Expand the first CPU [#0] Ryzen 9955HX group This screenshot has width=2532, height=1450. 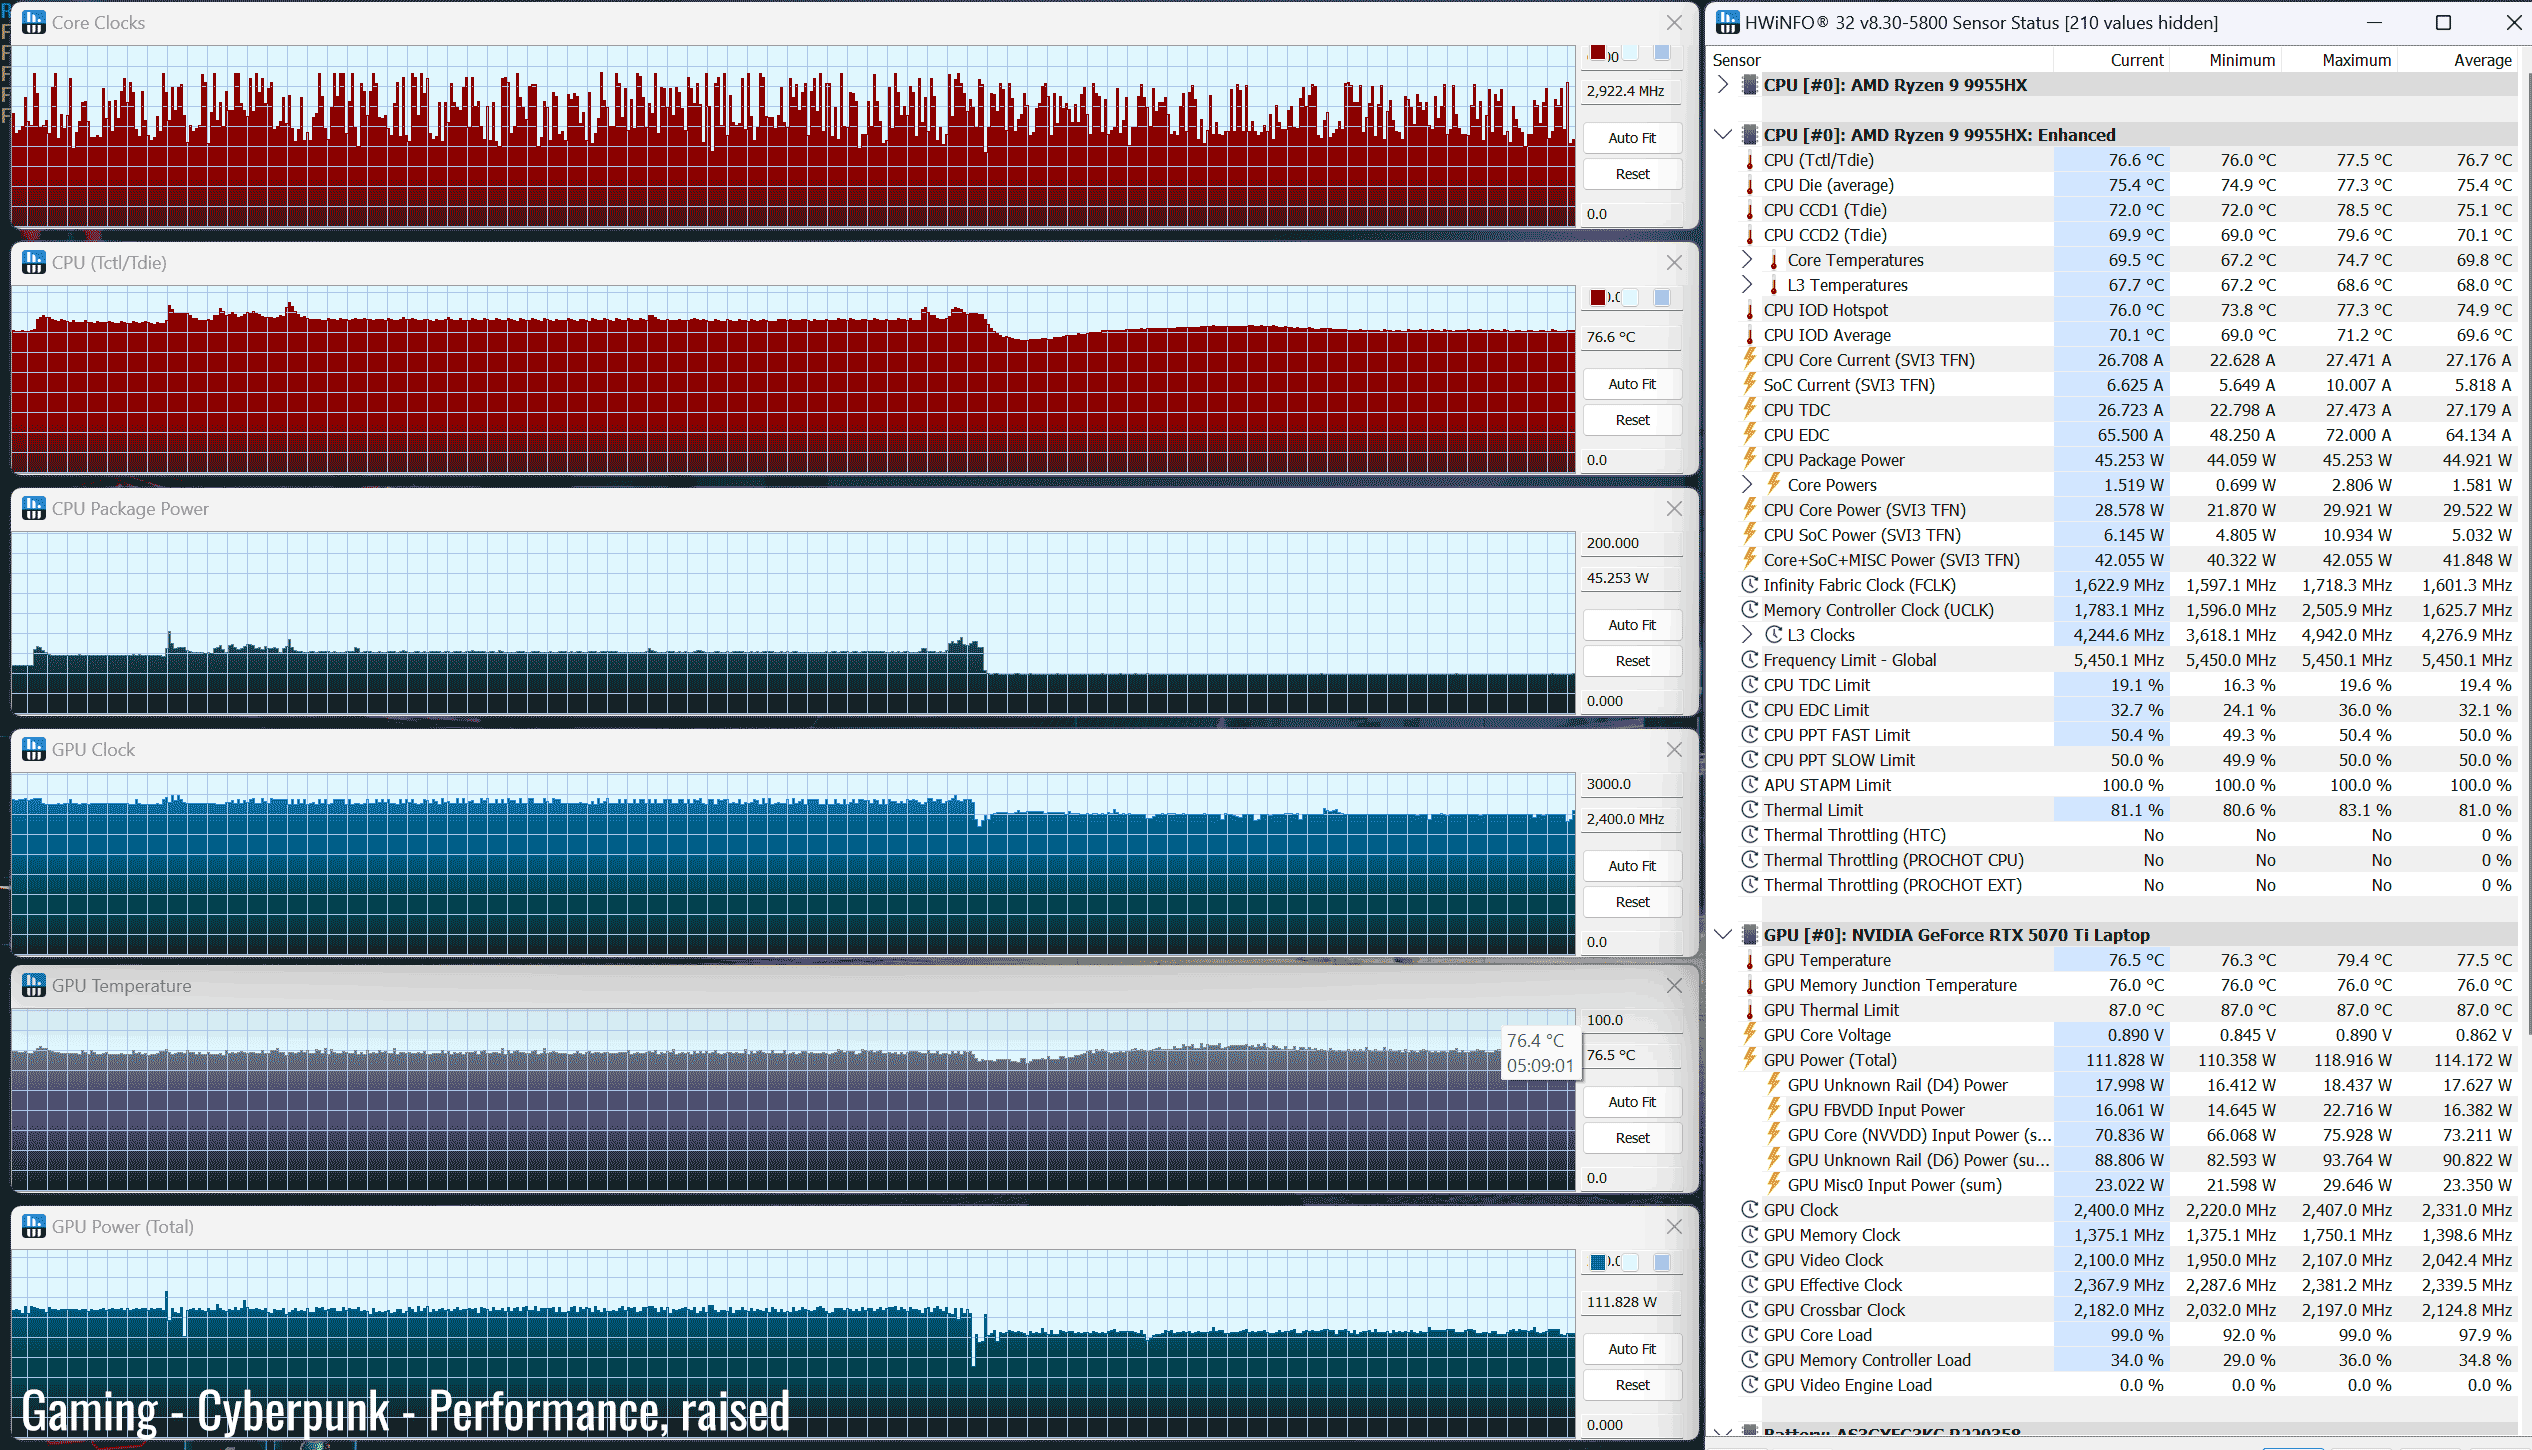click(1722, 85)
